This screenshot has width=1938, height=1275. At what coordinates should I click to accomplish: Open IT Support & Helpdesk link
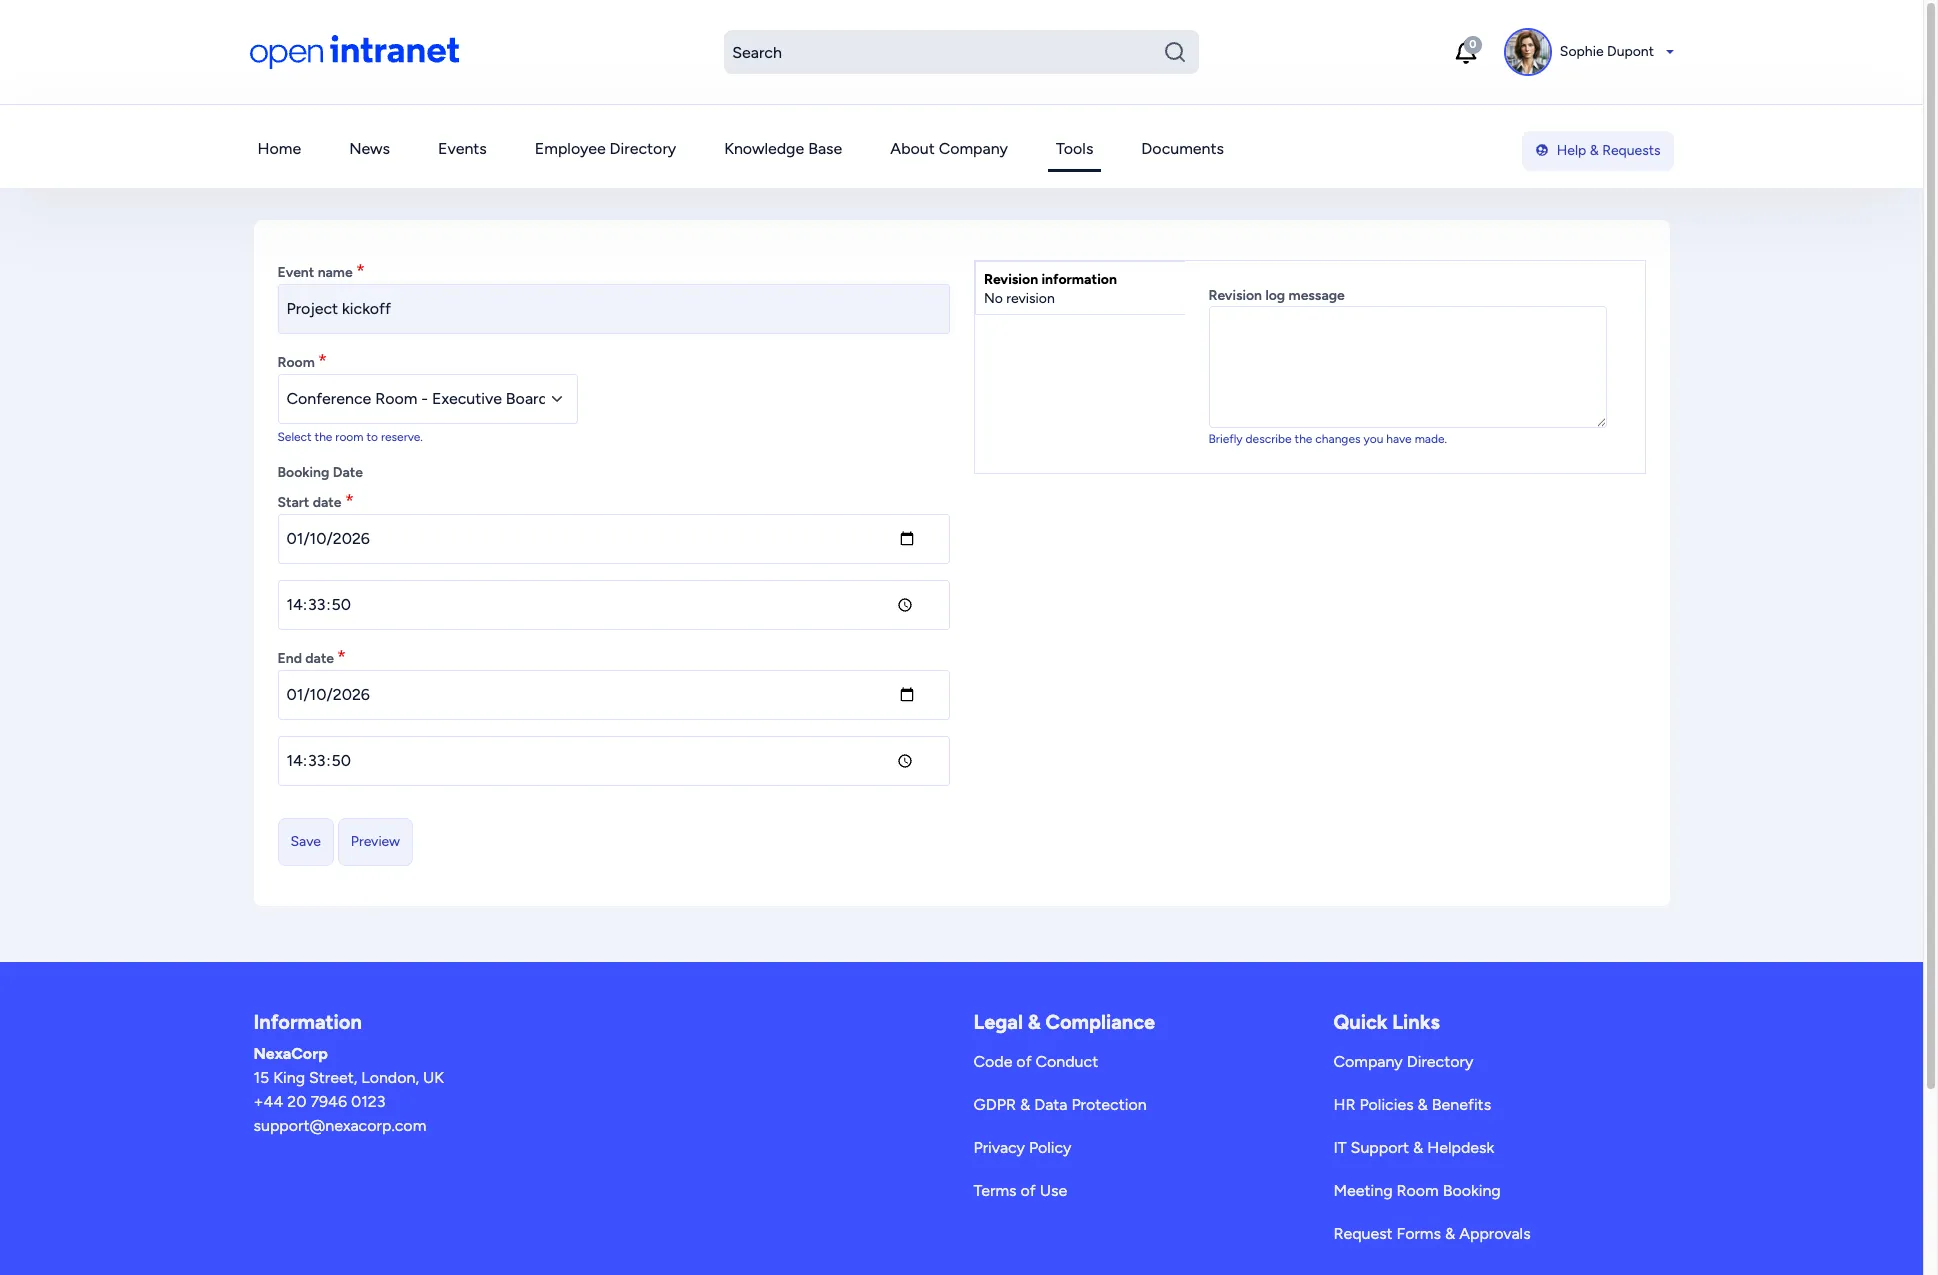pyautogui.click(x=1413, y=1148)
